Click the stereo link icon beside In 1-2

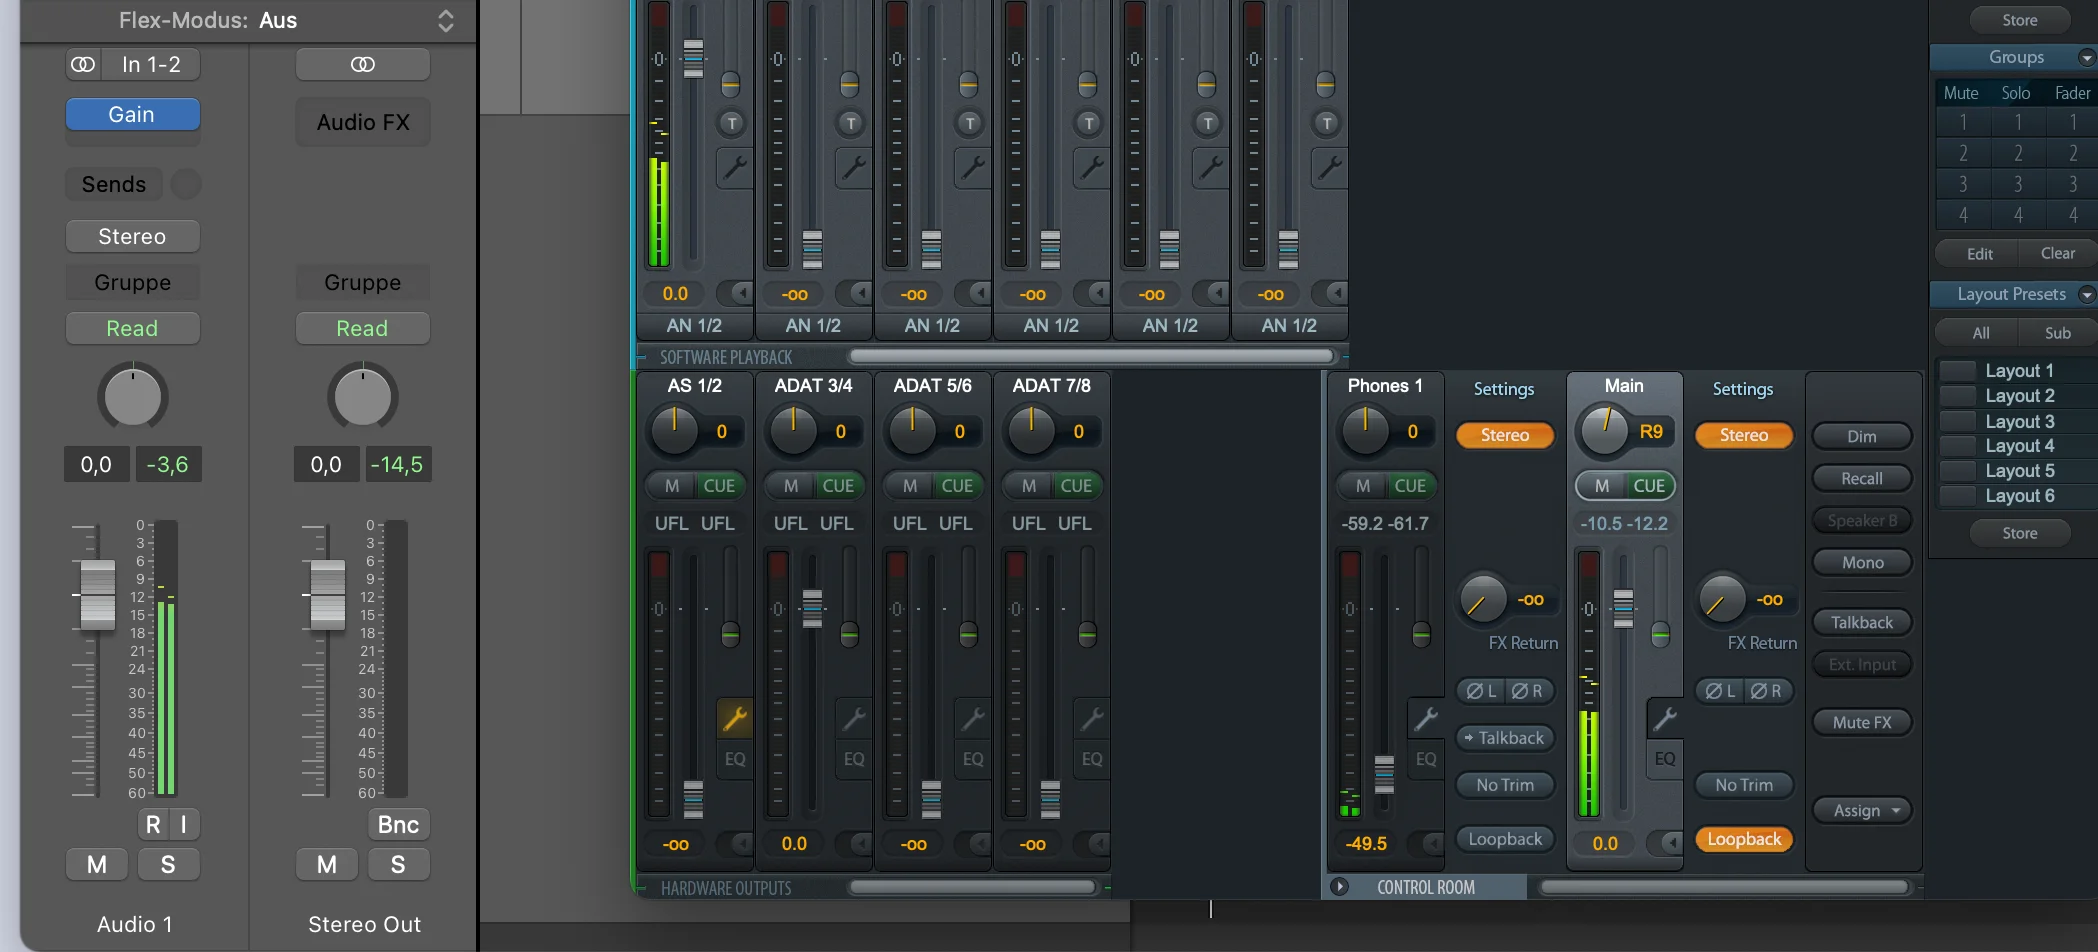[83, 65]
